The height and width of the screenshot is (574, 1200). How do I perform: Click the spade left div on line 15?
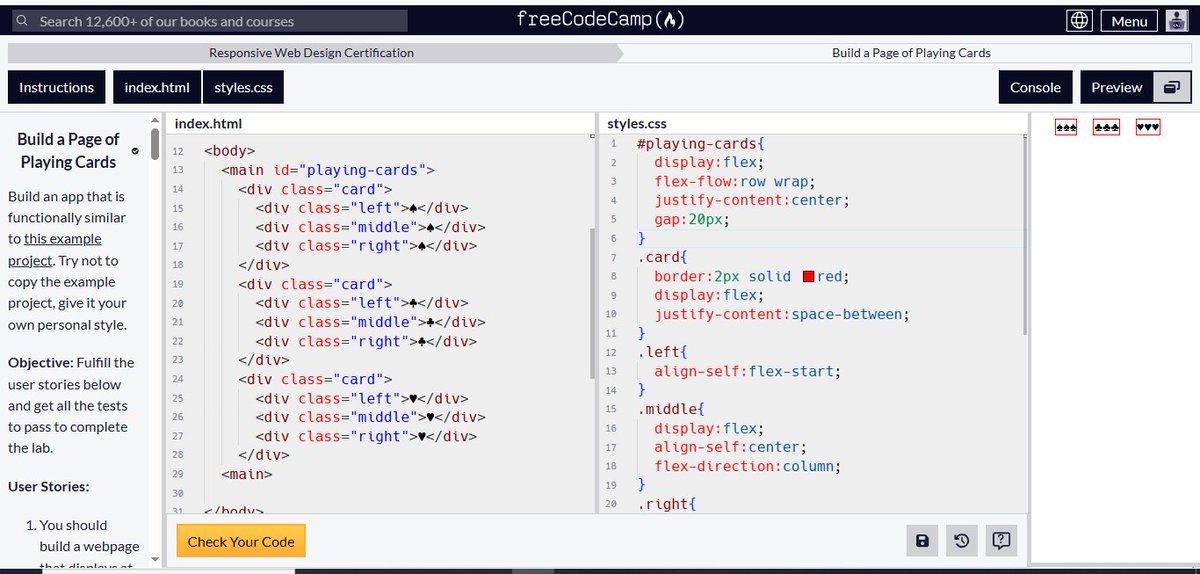pyautogui.click(x=361, y=208)
